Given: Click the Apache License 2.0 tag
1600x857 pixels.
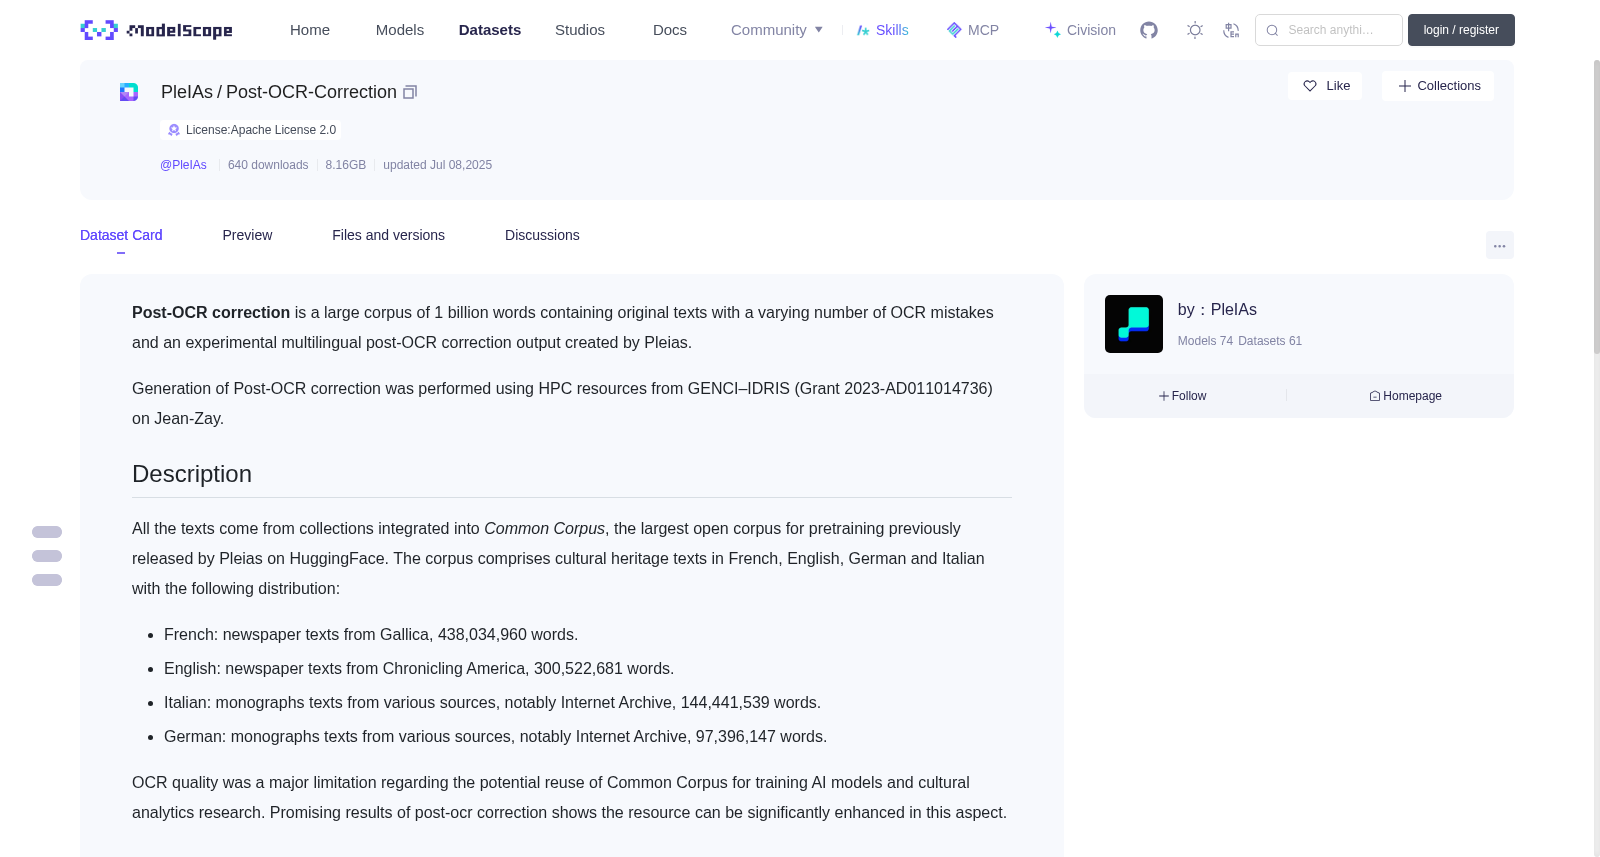Looking at the screenshot, I should [251, 130].
